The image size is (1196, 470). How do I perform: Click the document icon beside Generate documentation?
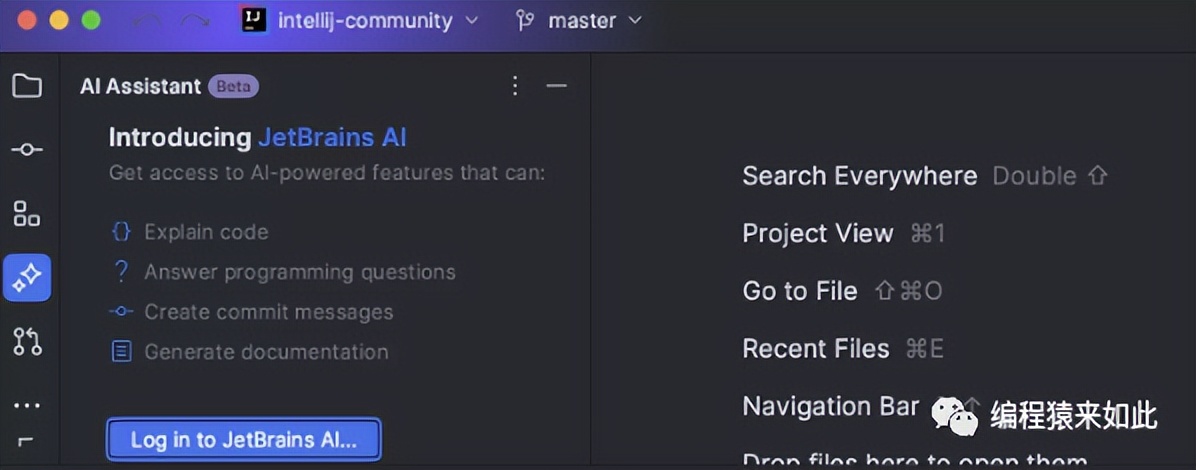pyautogui.click(x=121, y=352)
